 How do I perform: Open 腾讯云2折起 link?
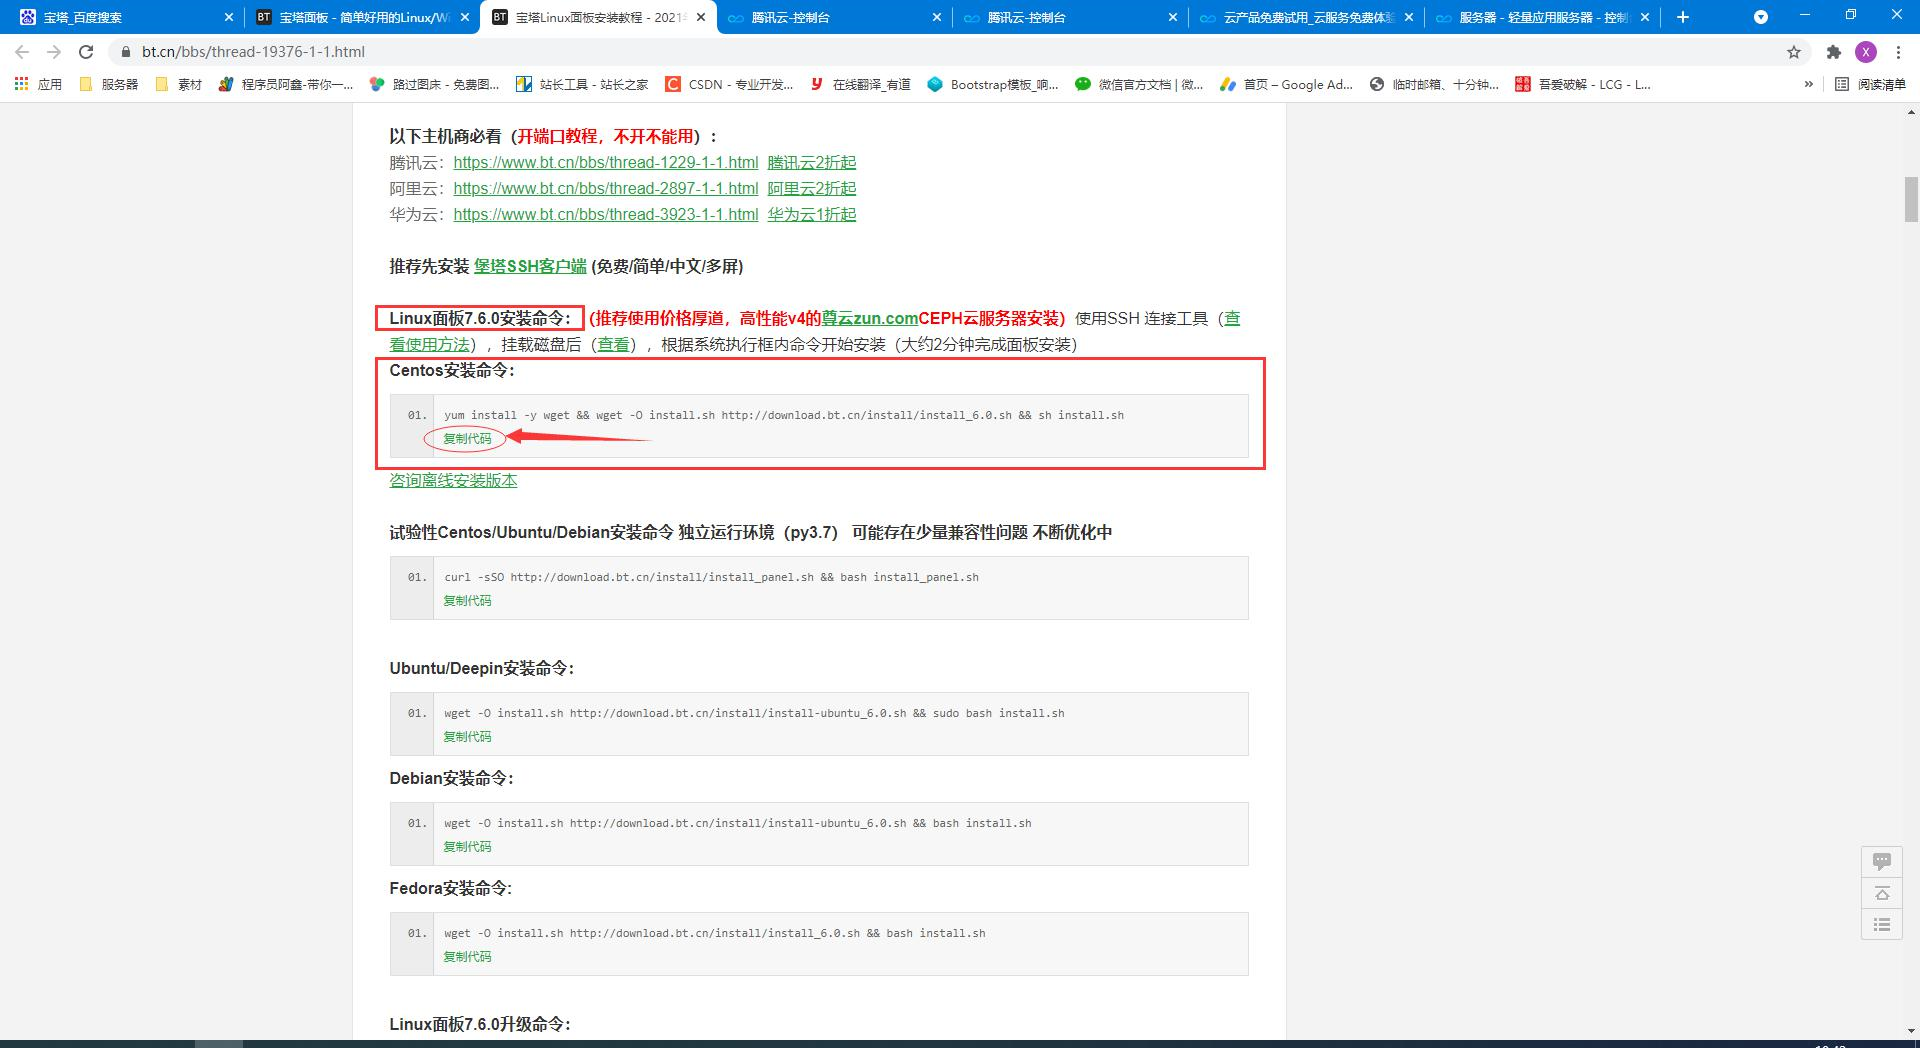[x=811, y=162]
